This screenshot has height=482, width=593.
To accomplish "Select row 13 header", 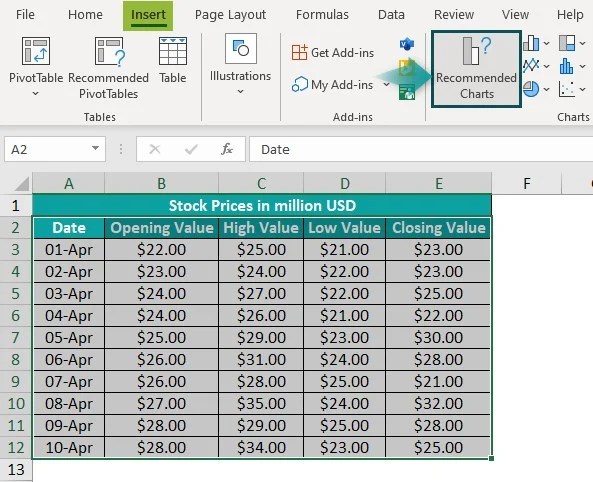I will coord(16,470).
